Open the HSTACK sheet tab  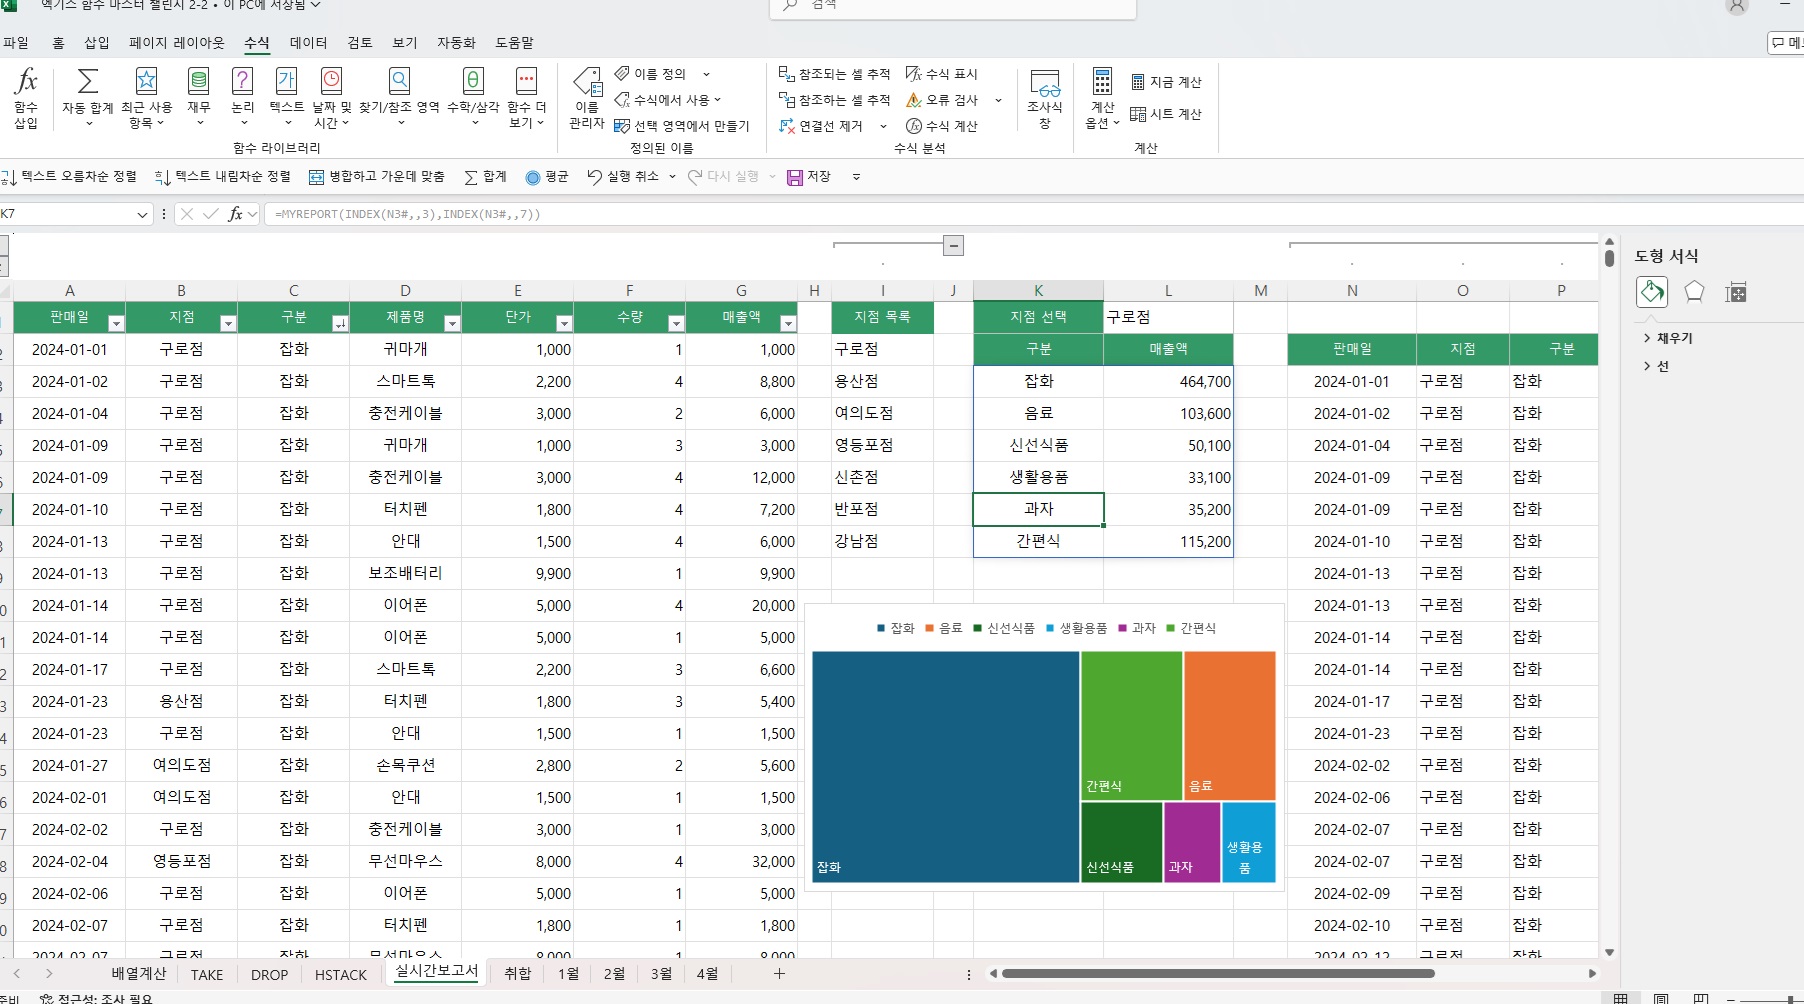[341, 974]
